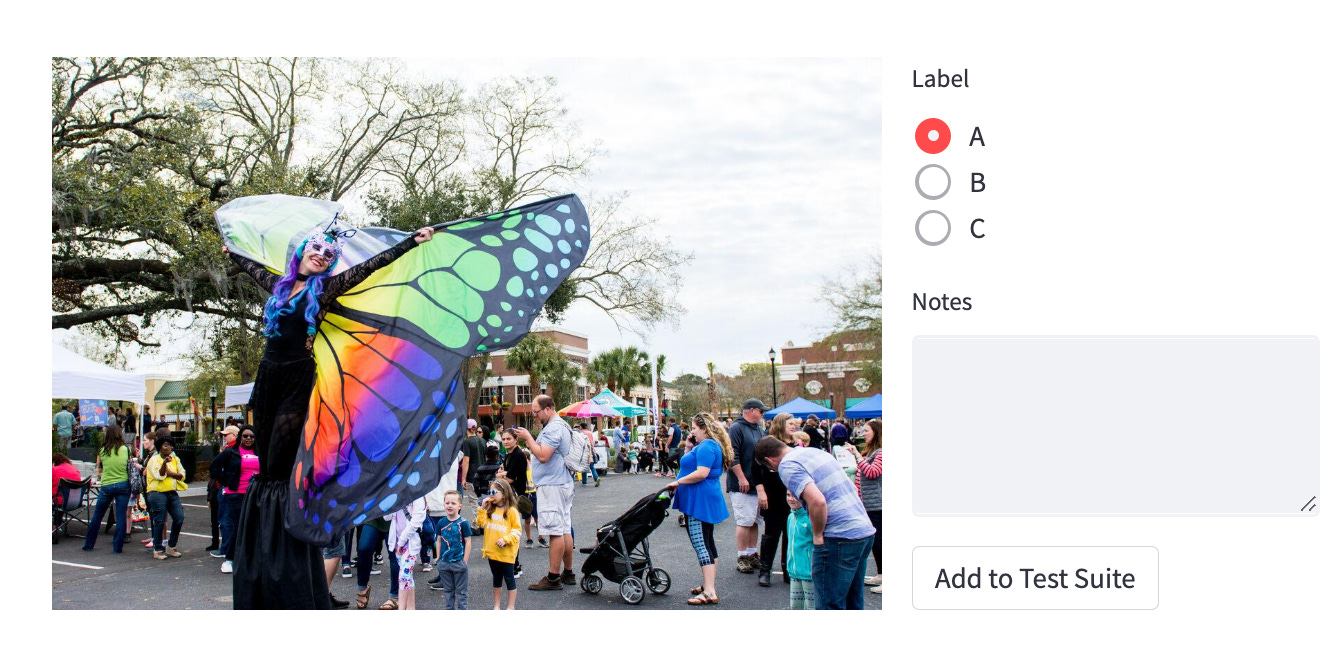1344x658 pixels.
Task: Click the black stroller in the photo
Action: (625, 545)
